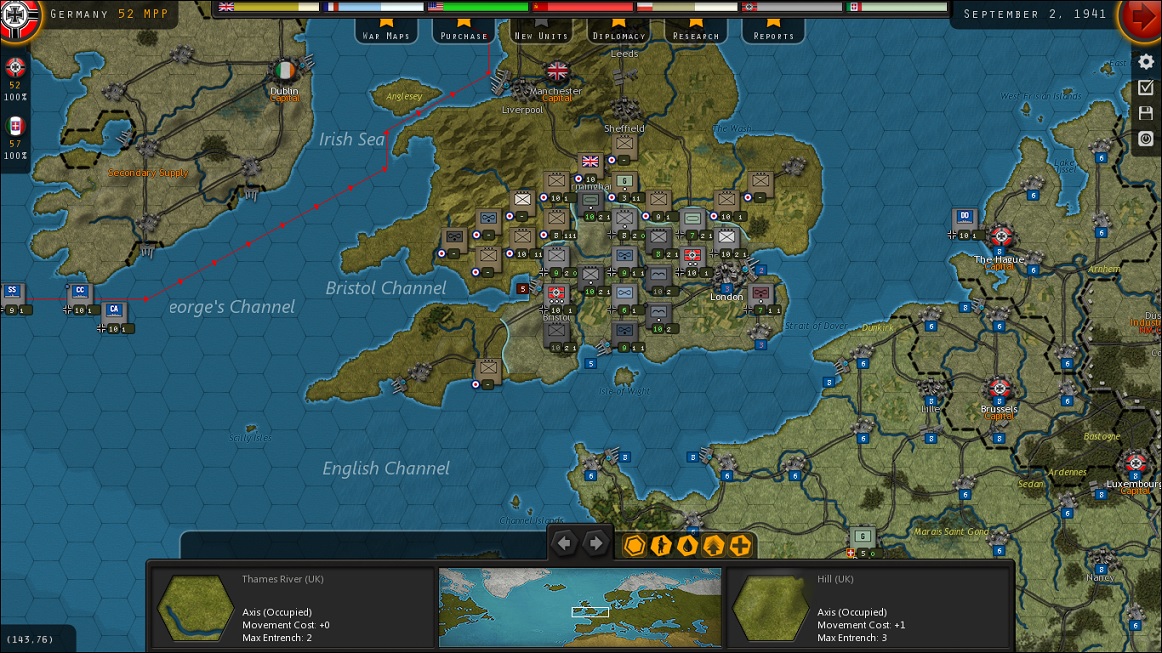This screenshot has width=1162, height=653.
Task: Open the Research tab
Action: click(x=696, y=31)
